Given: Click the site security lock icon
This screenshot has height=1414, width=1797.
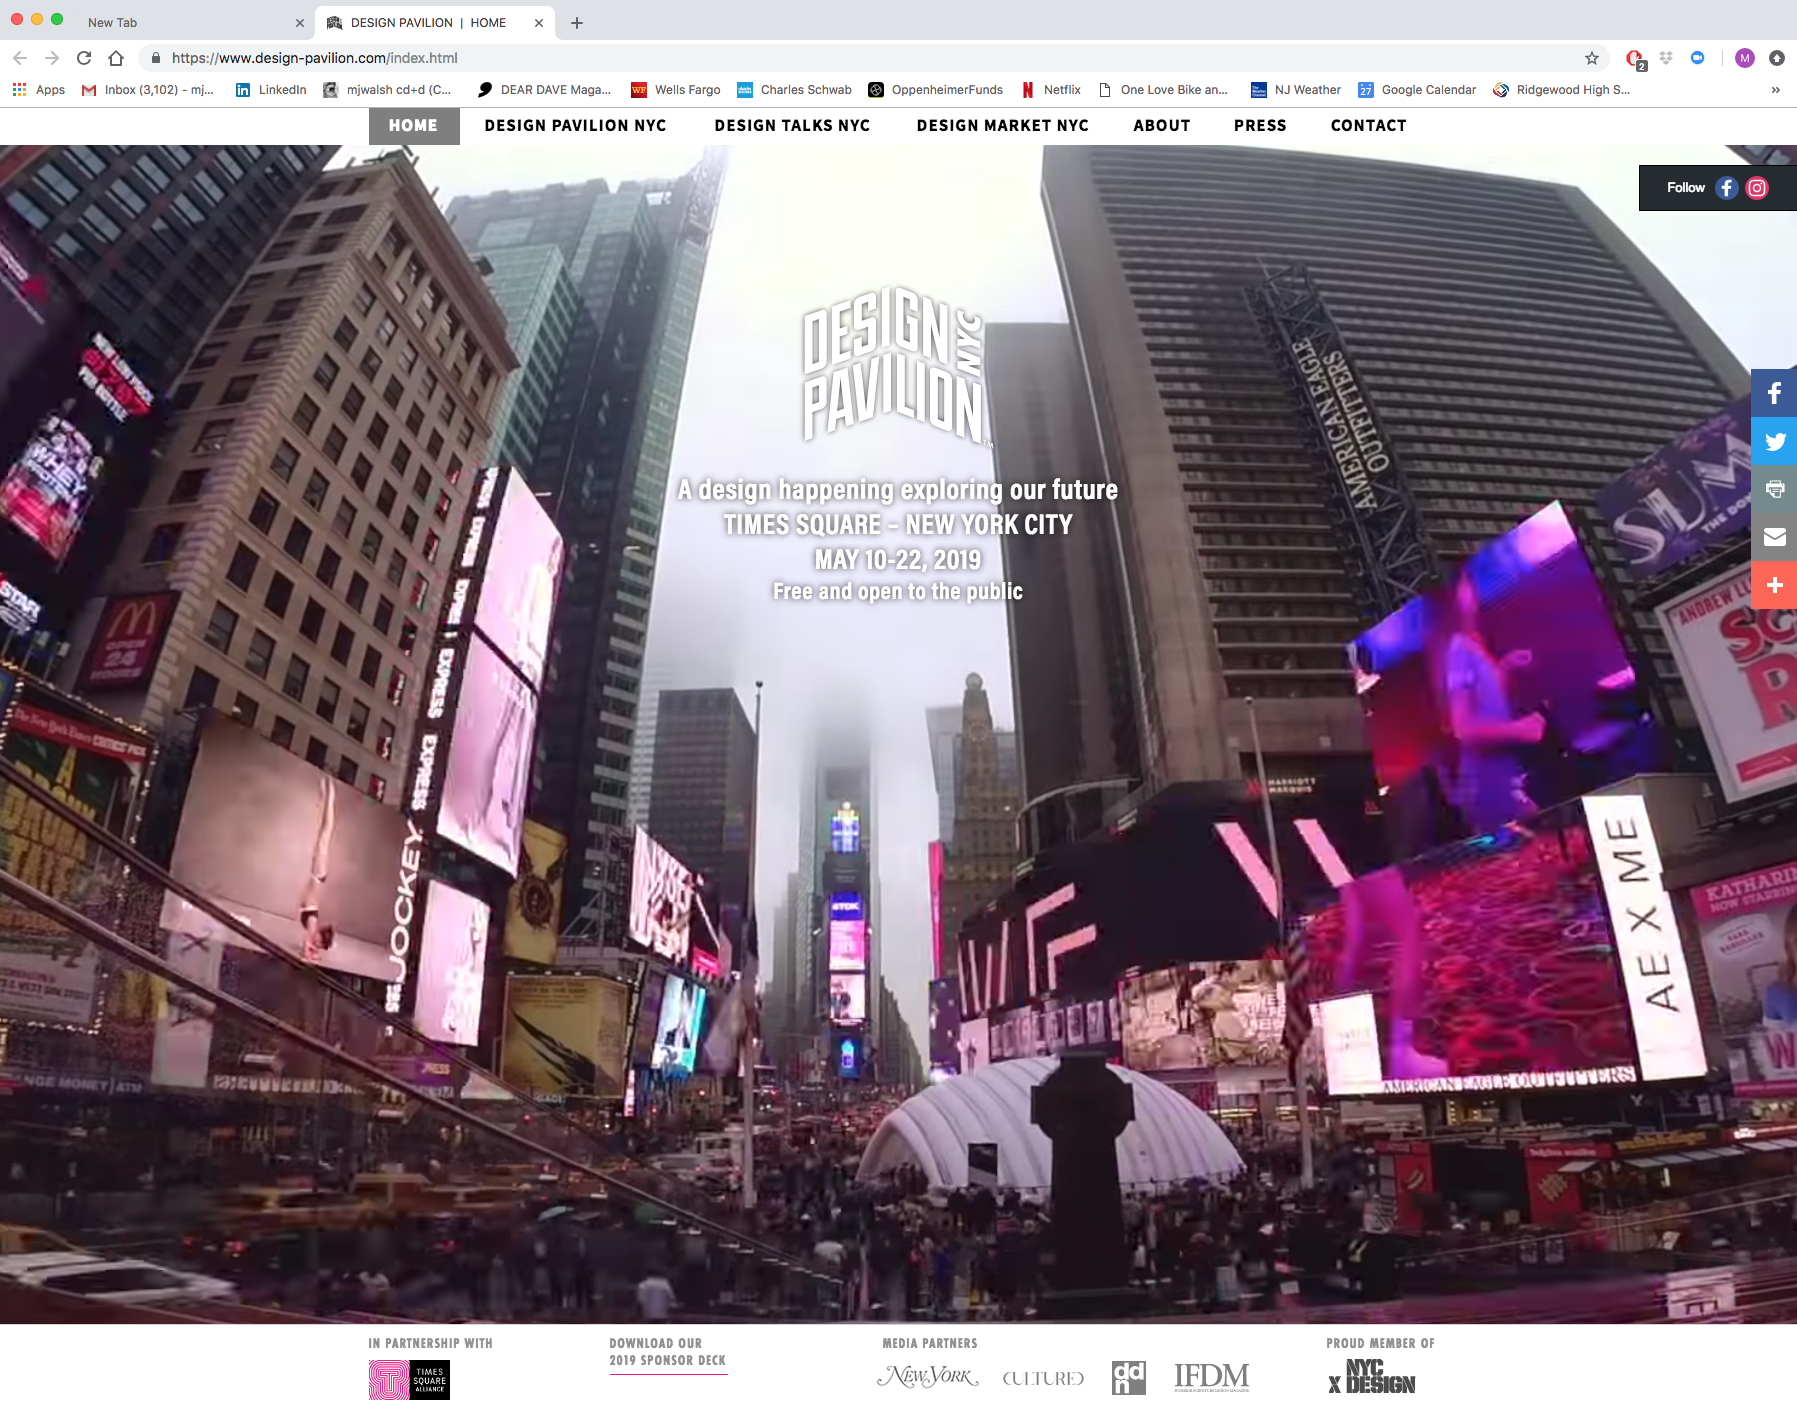Looking at the screenshot, I should [x=155, y=58].
